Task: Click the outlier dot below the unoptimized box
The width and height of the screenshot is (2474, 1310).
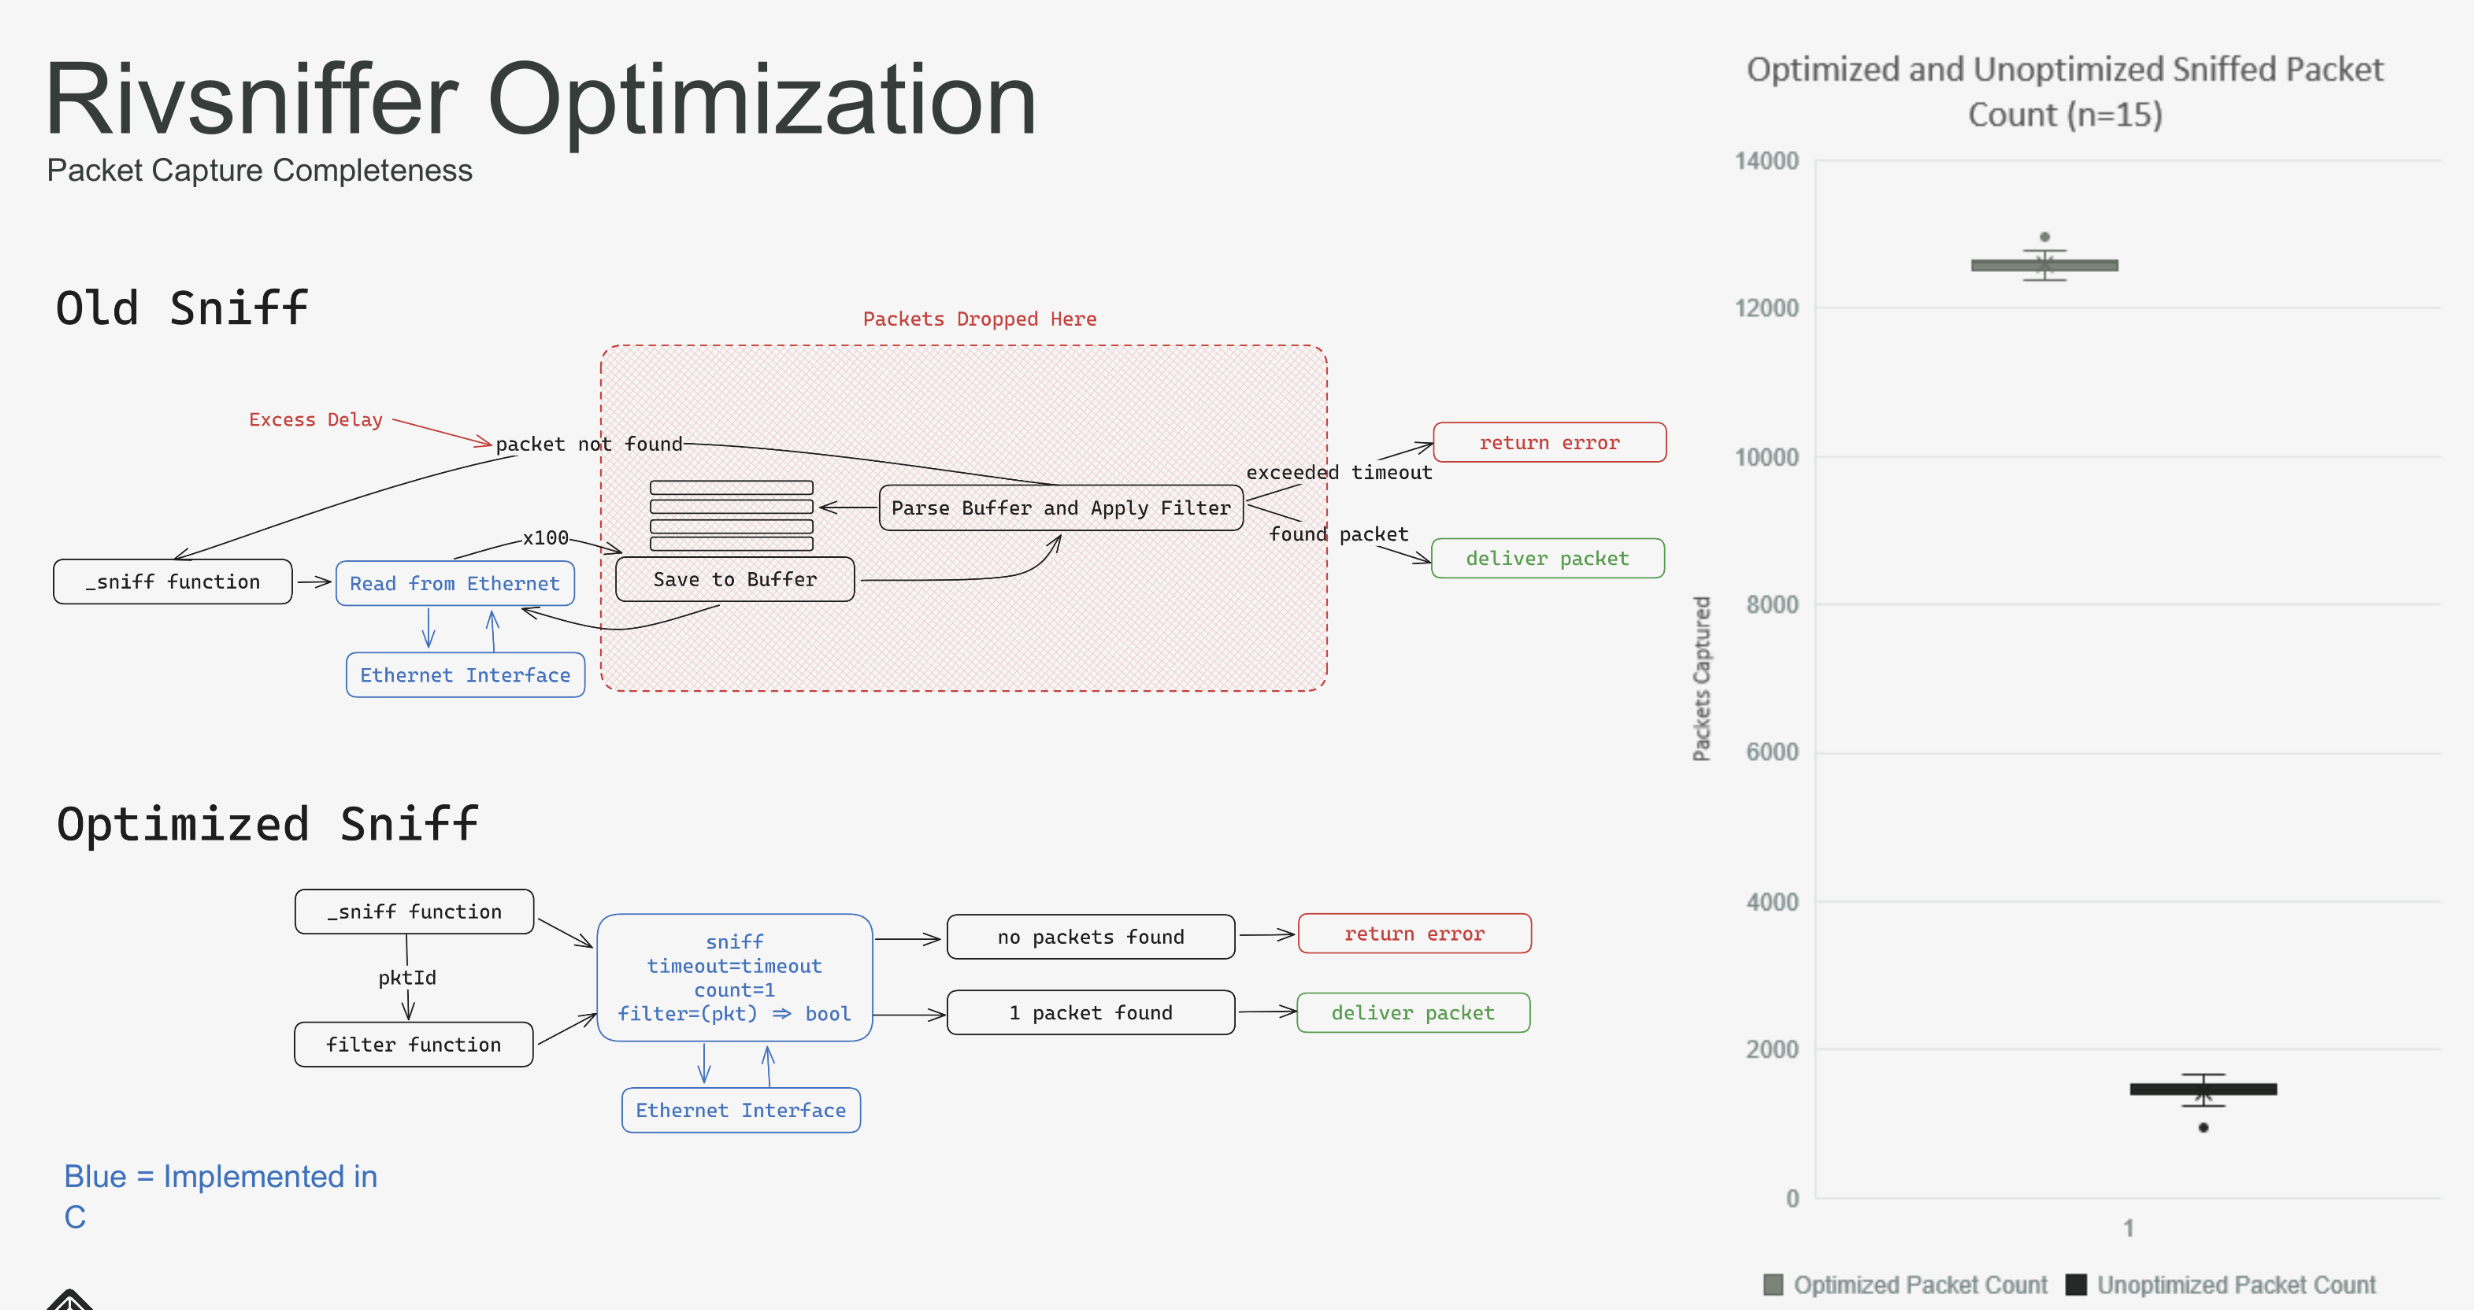Action: point(2203,1128)
